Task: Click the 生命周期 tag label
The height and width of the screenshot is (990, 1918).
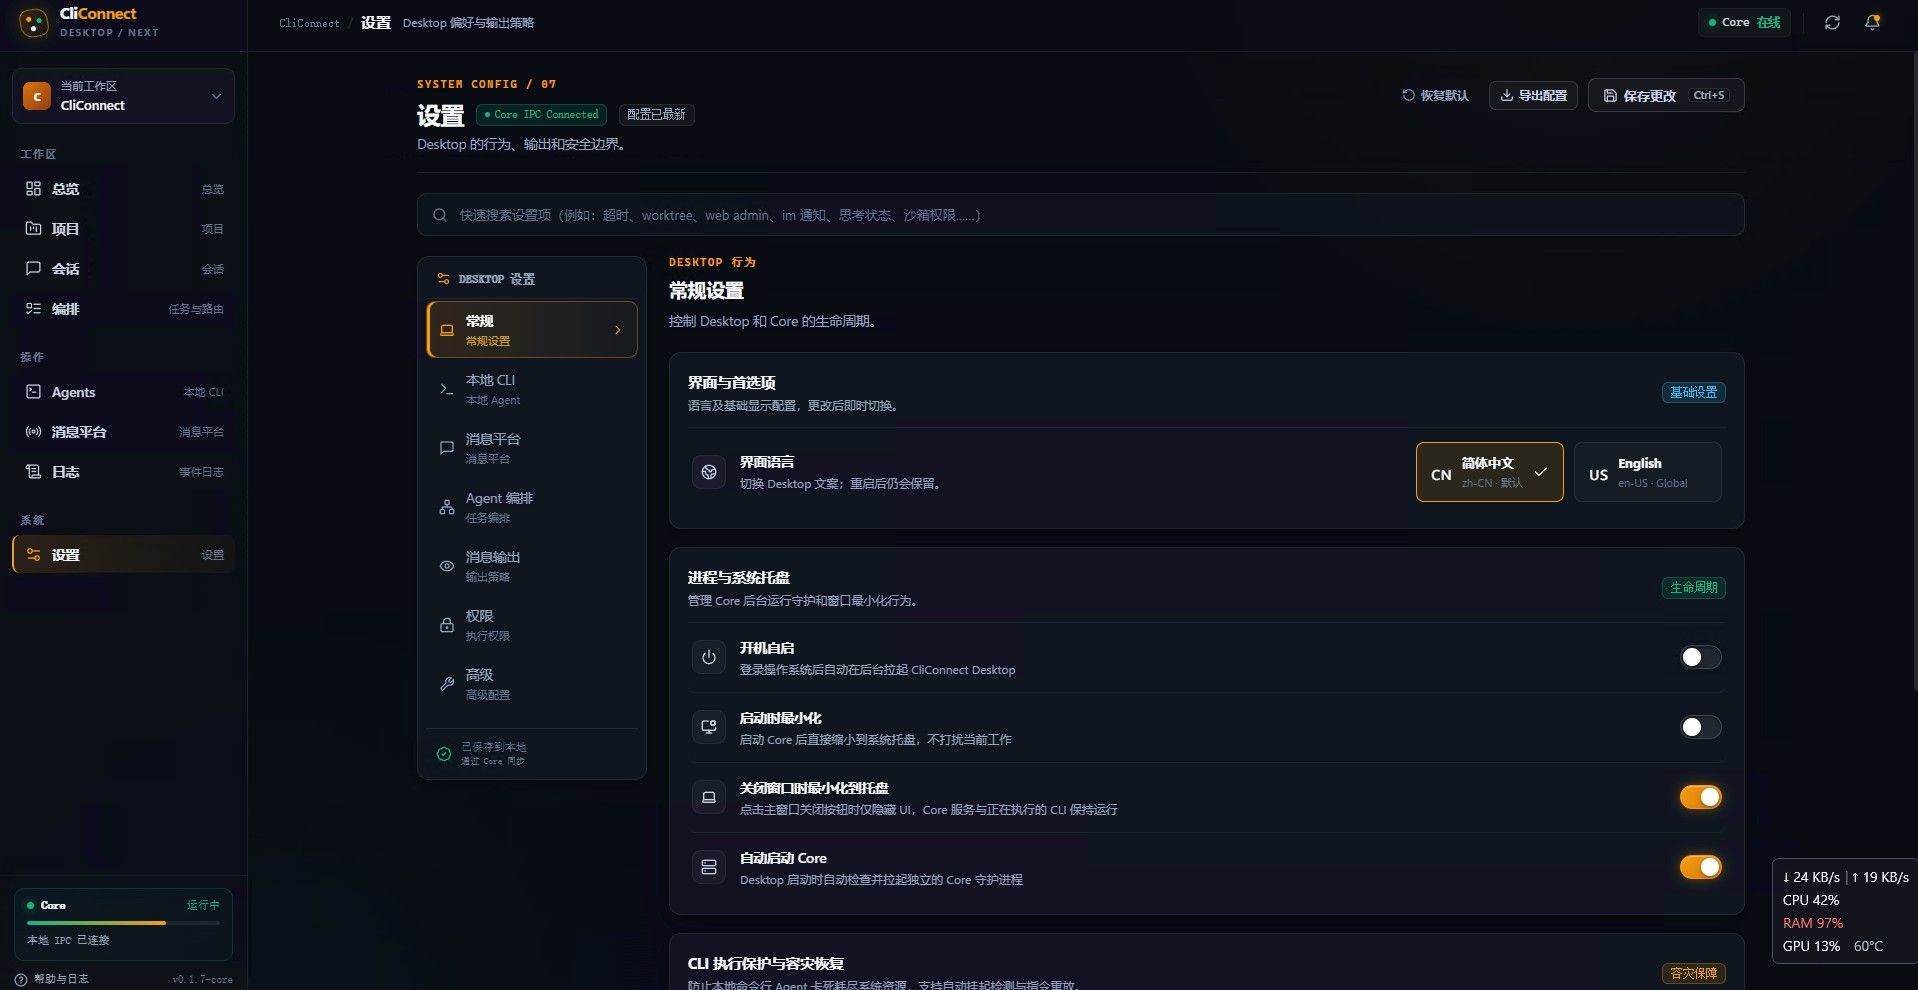Action: tap(1693, 588)
